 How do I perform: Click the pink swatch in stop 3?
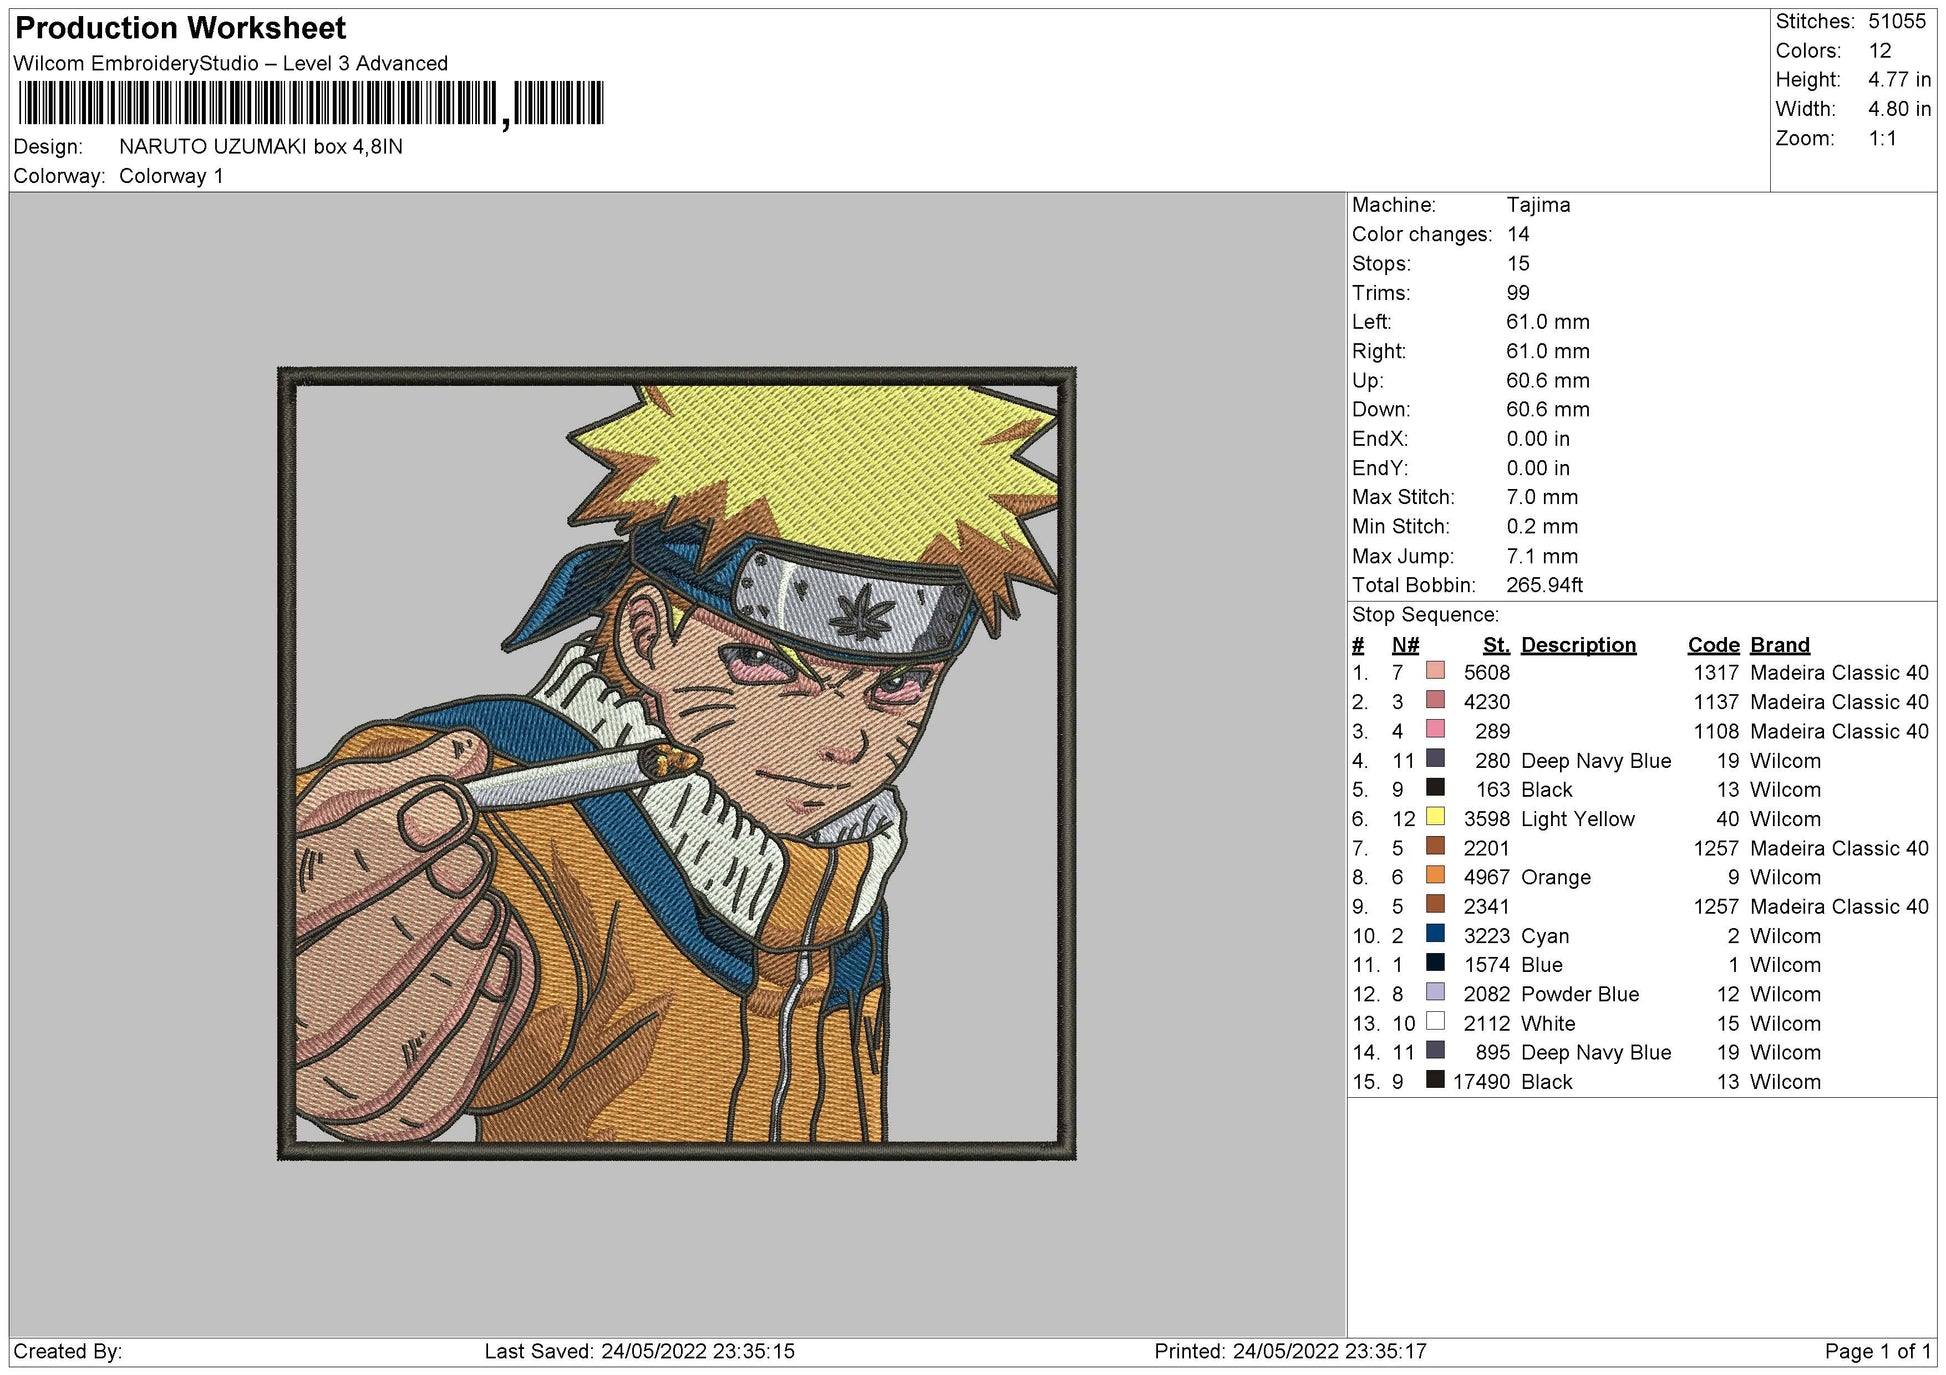click(x=1437, y=731)
